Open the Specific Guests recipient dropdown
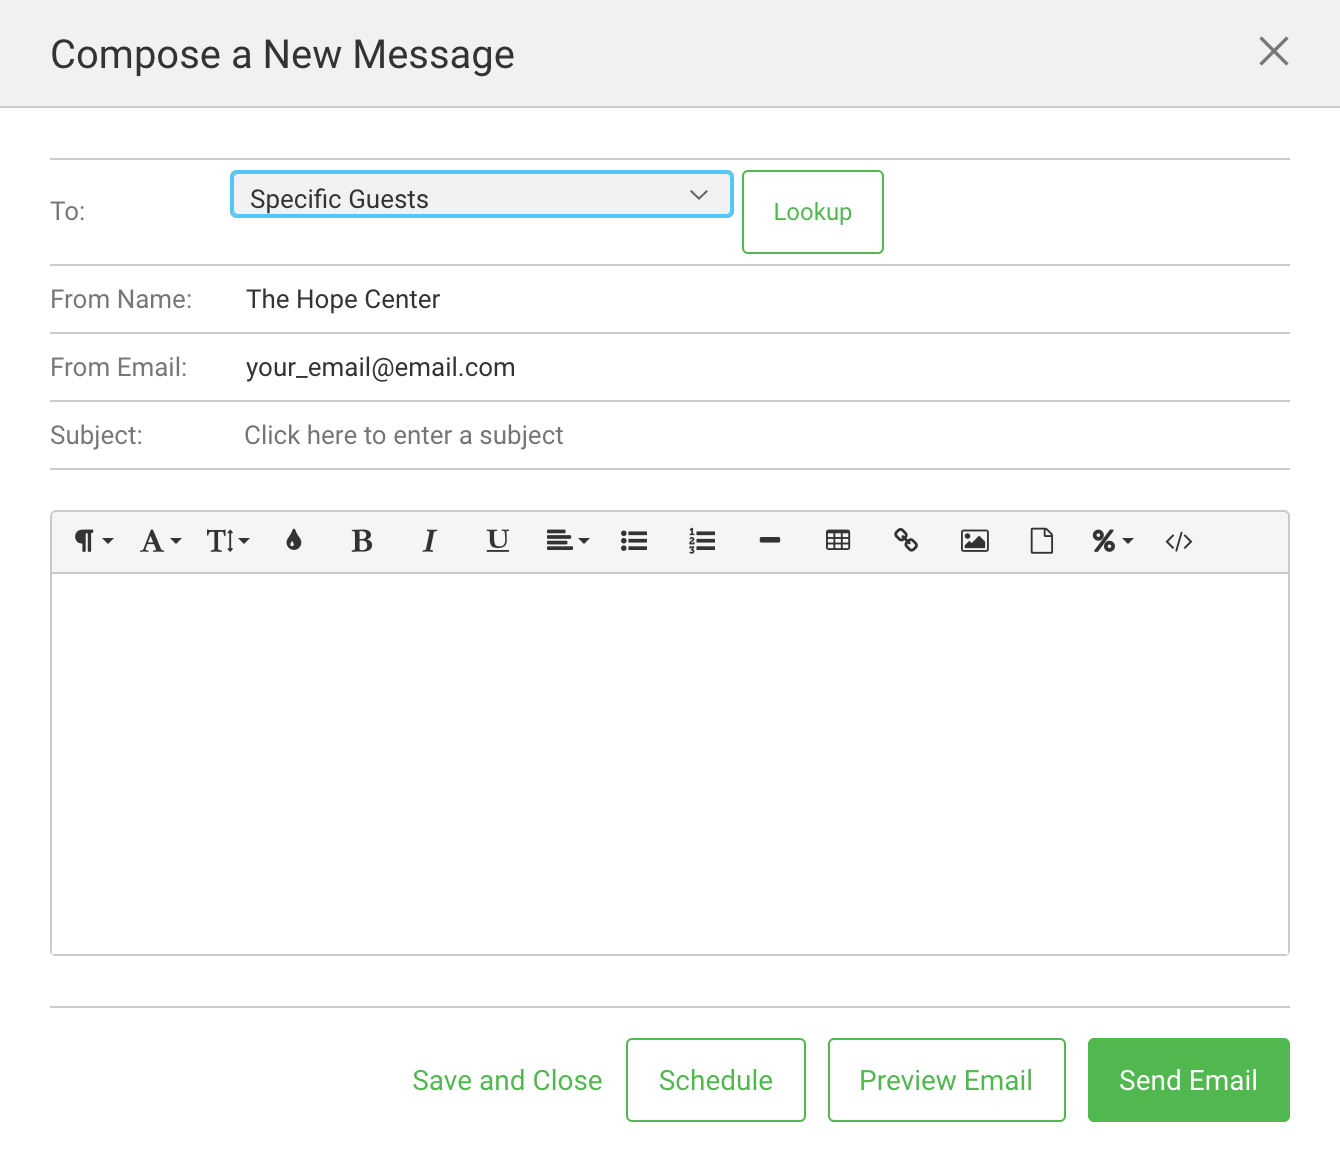The height and width of the screenshot is (1152, 1340). [x=482, y=195]
